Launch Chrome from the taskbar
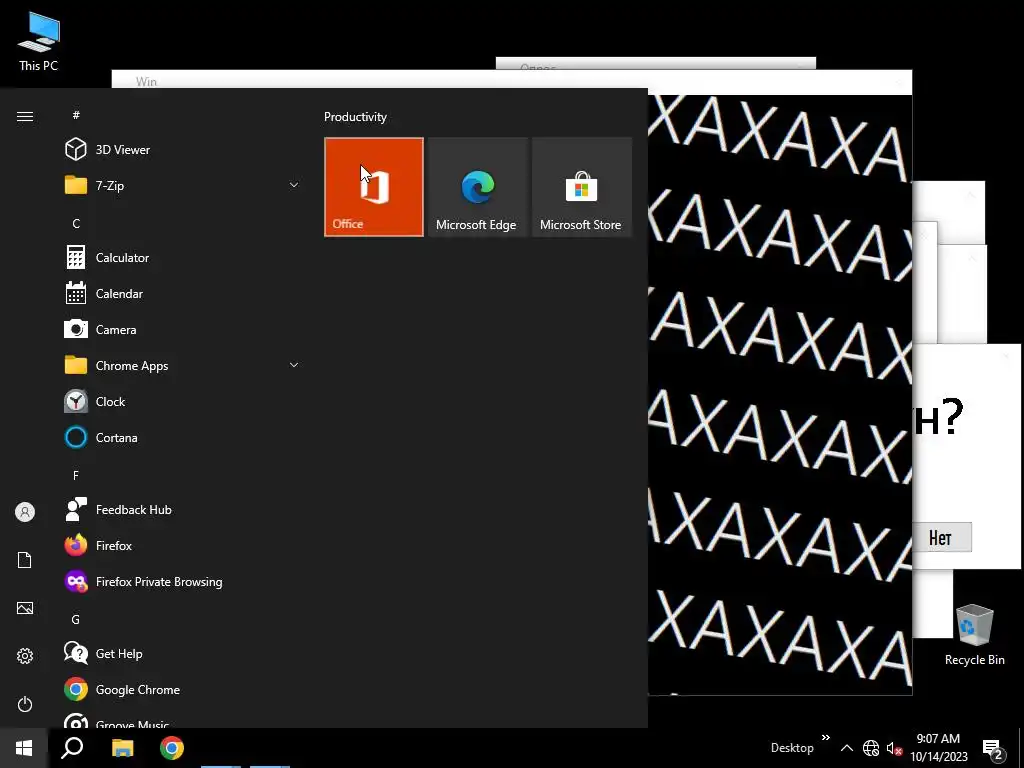This screenshot has height=768, width=1024. tap(172, 748)
